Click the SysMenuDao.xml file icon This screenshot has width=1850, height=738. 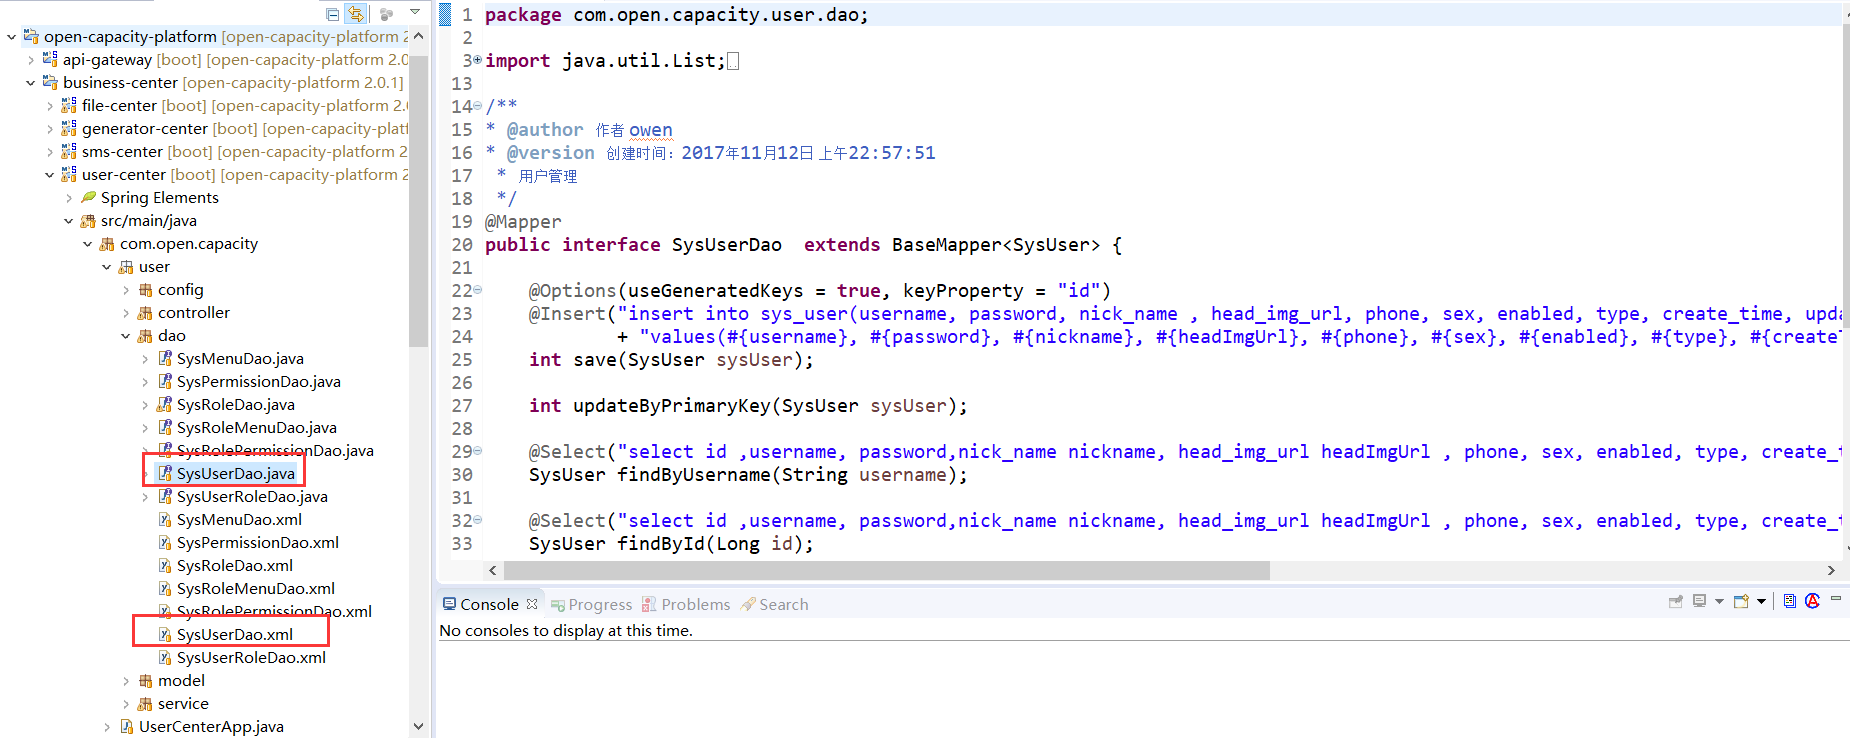(165, 520)
